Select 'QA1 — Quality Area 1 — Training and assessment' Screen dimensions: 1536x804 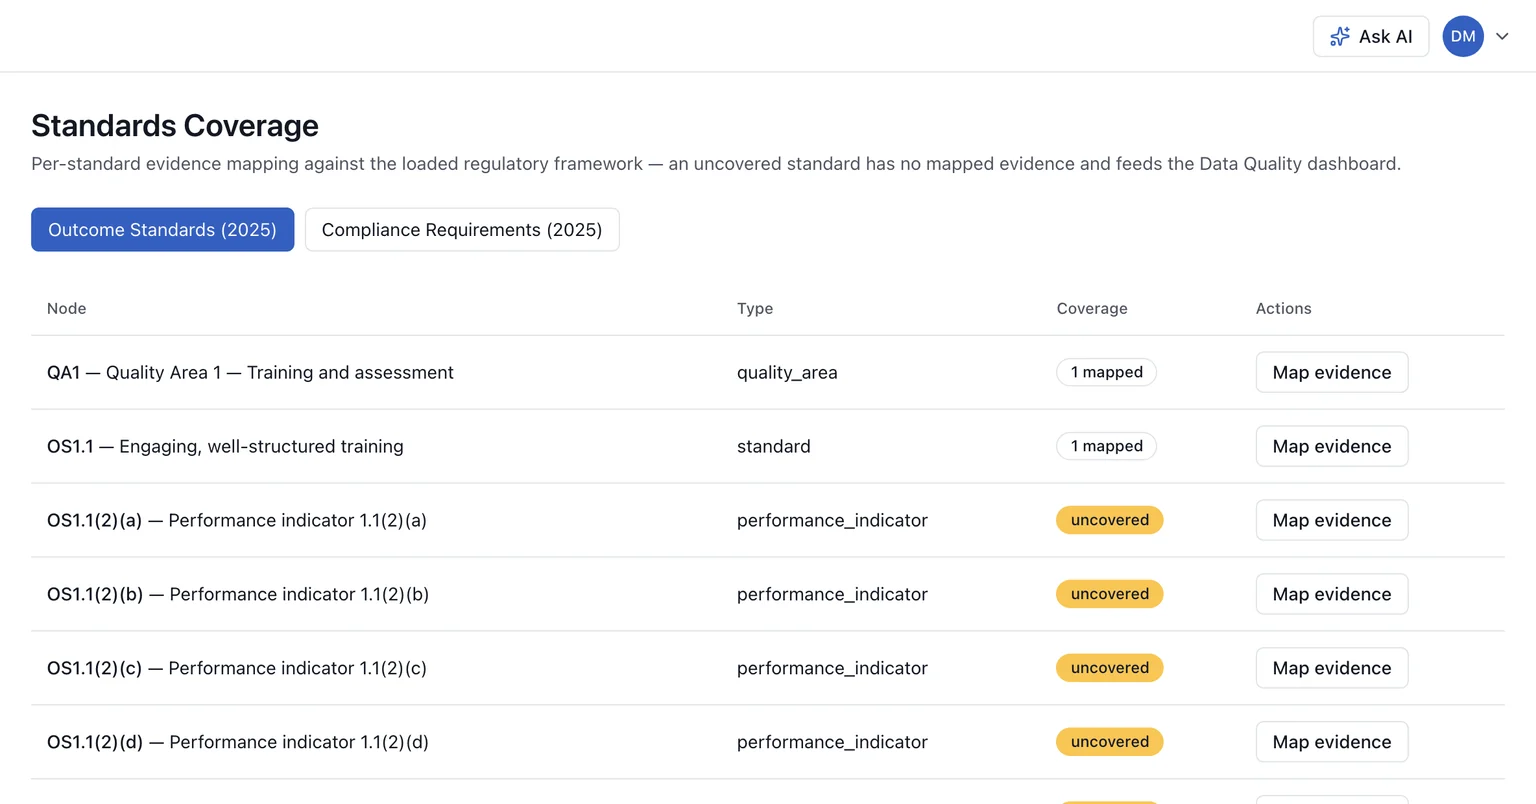(x=250, y=372)
